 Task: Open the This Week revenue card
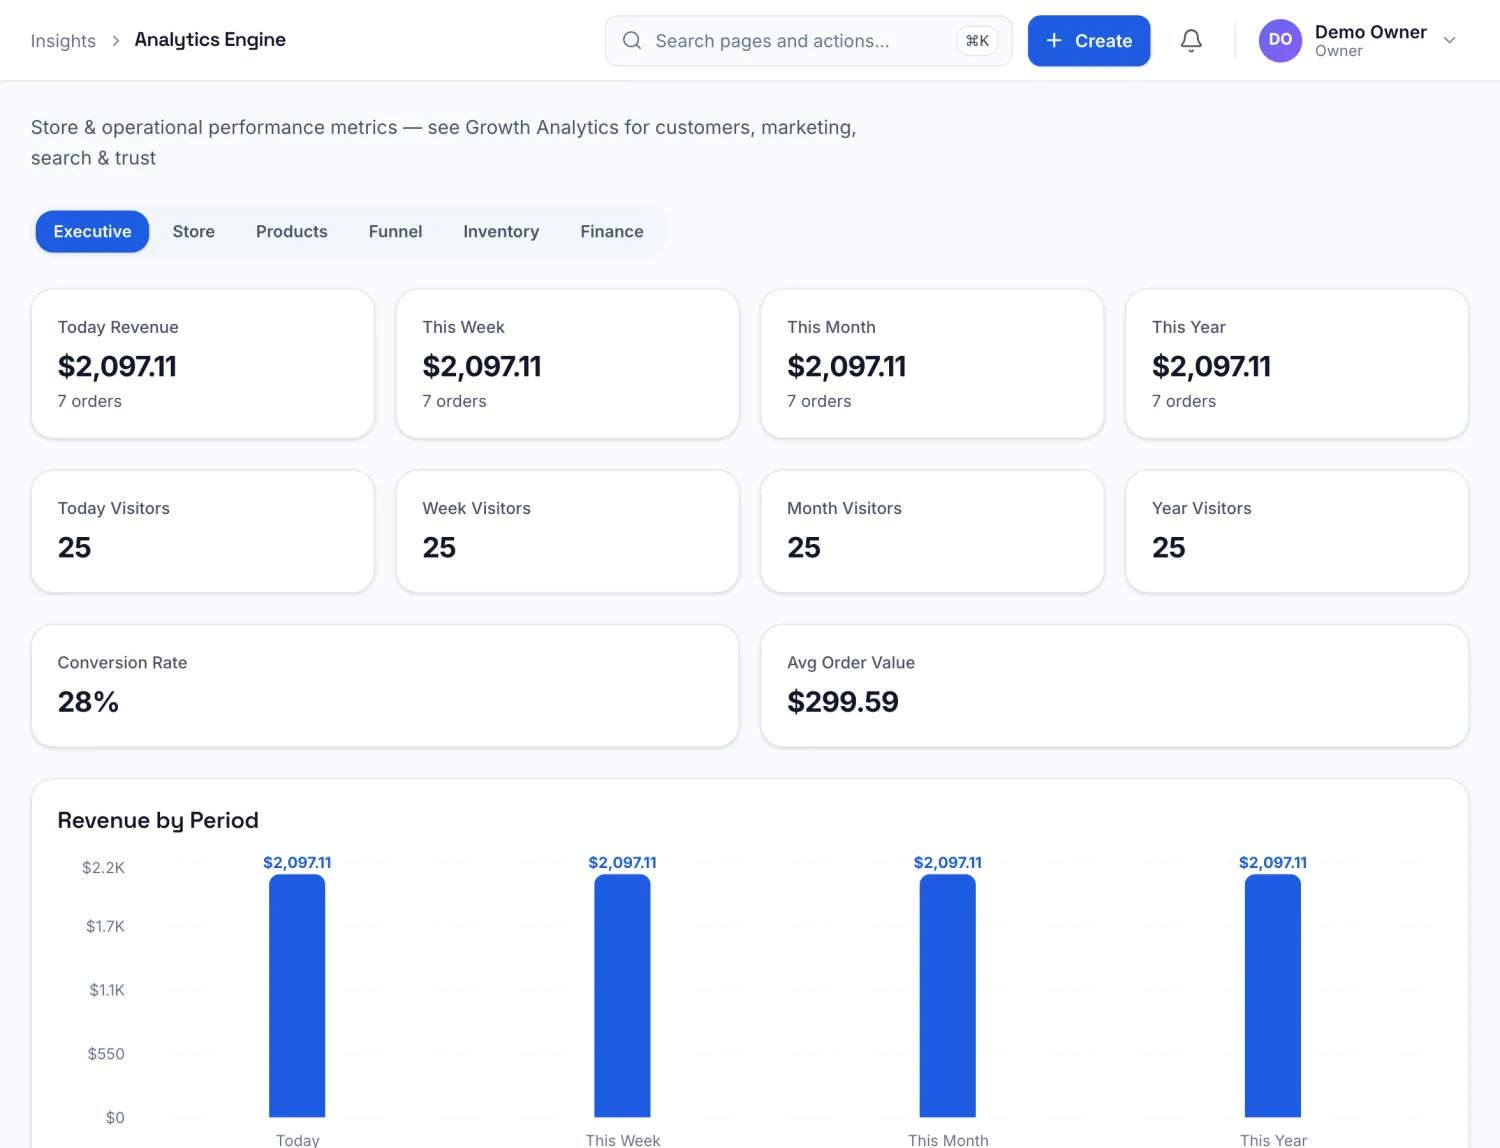568,364
